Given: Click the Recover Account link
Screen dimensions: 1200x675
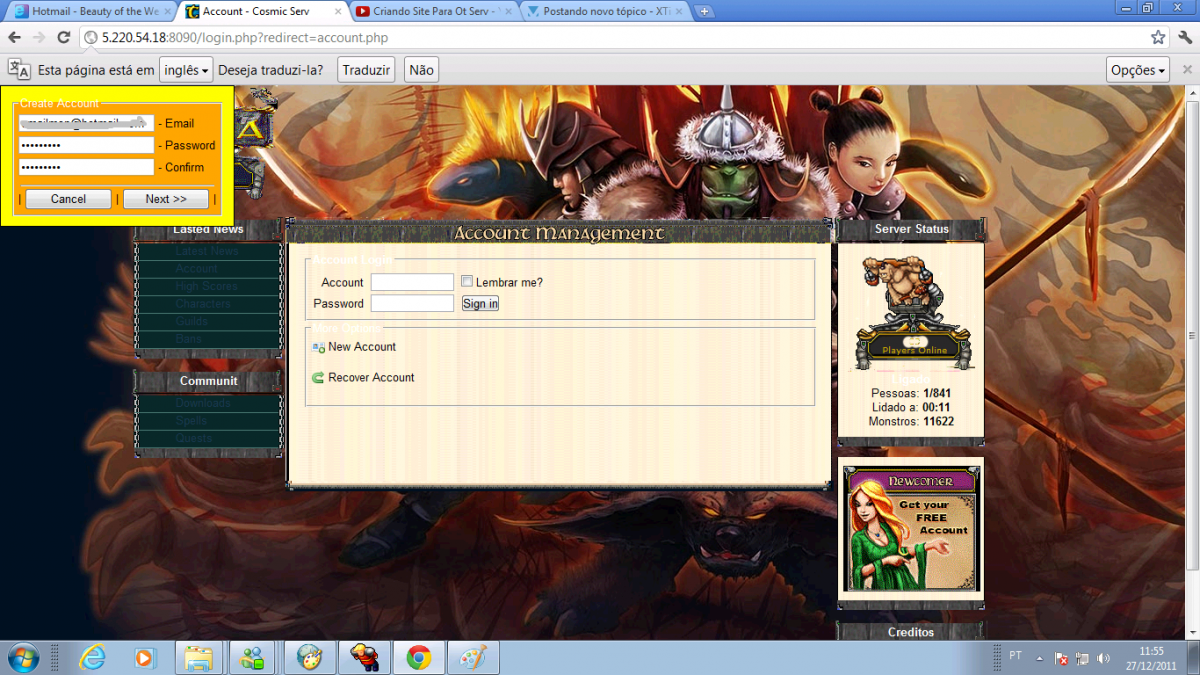Looking at the screenshot, I should click(371, 378).
